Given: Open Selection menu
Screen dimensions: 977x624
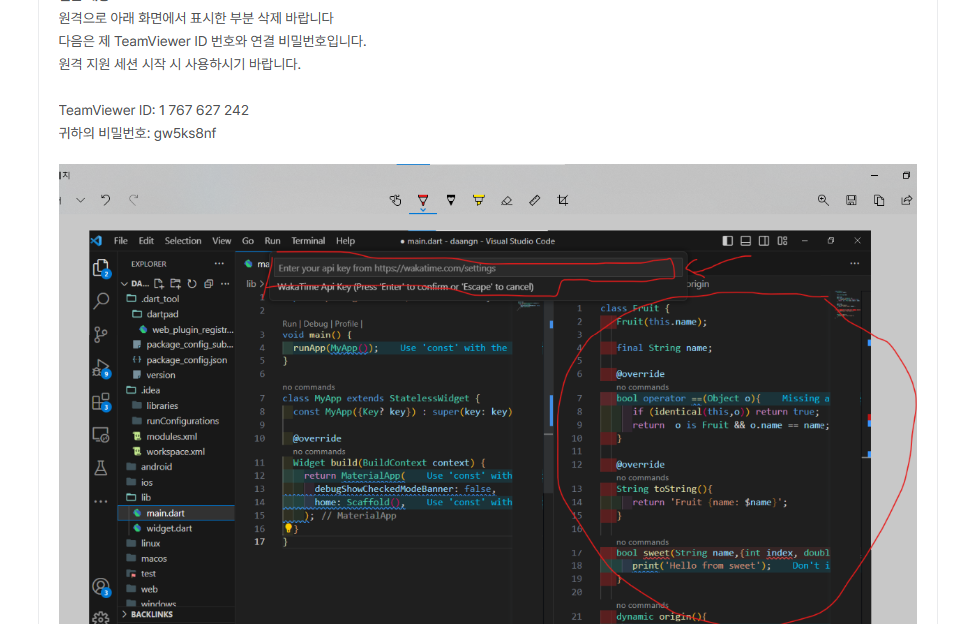Looking at the screenshot, I should pos(183,241).
